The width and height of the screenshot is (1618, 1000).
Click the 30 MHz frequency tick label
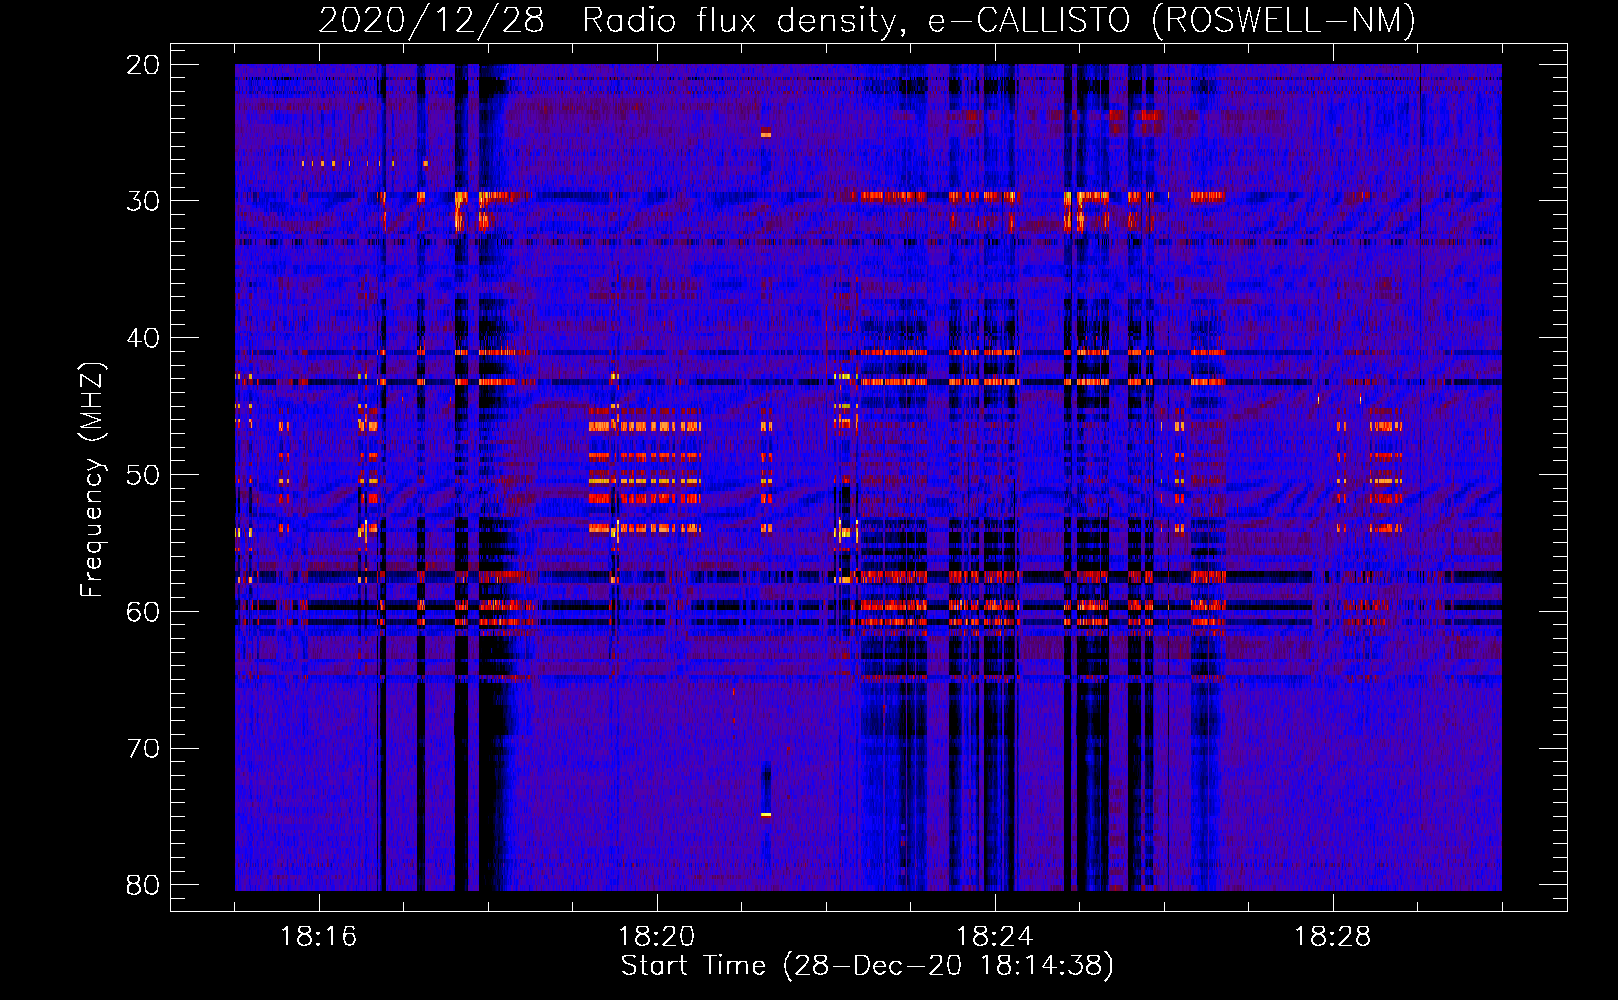click(143, 201)
